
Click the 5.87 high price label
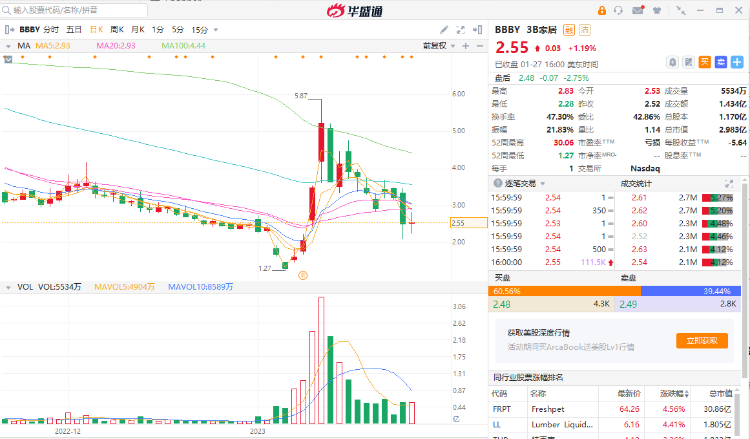pyautogui.click(x=301, y=96)
